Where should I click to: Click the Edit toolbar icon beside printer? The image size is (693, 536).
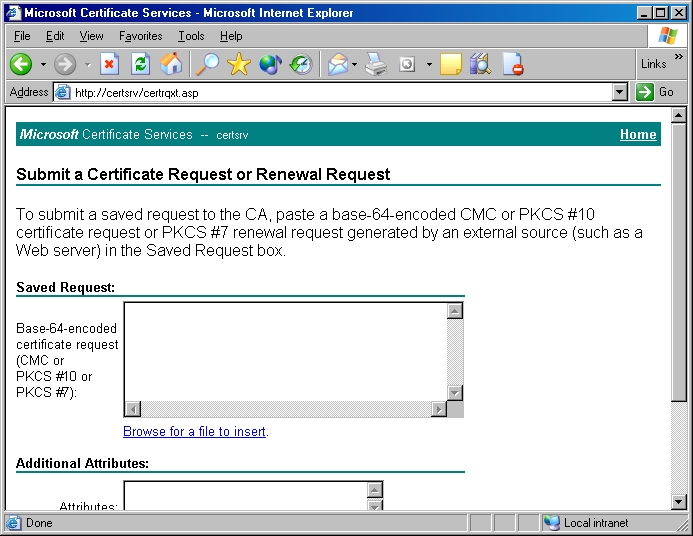point(407,65)
